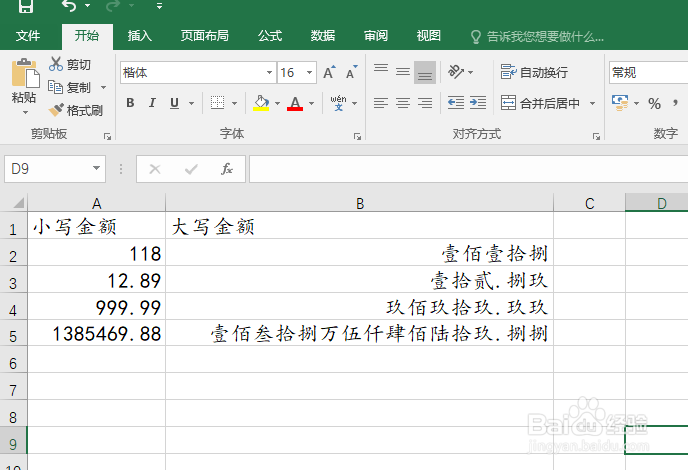The width and height of the screenshot is (688, 470).
Task: Expand the Name Box dropdown
Action: (97, 169)
